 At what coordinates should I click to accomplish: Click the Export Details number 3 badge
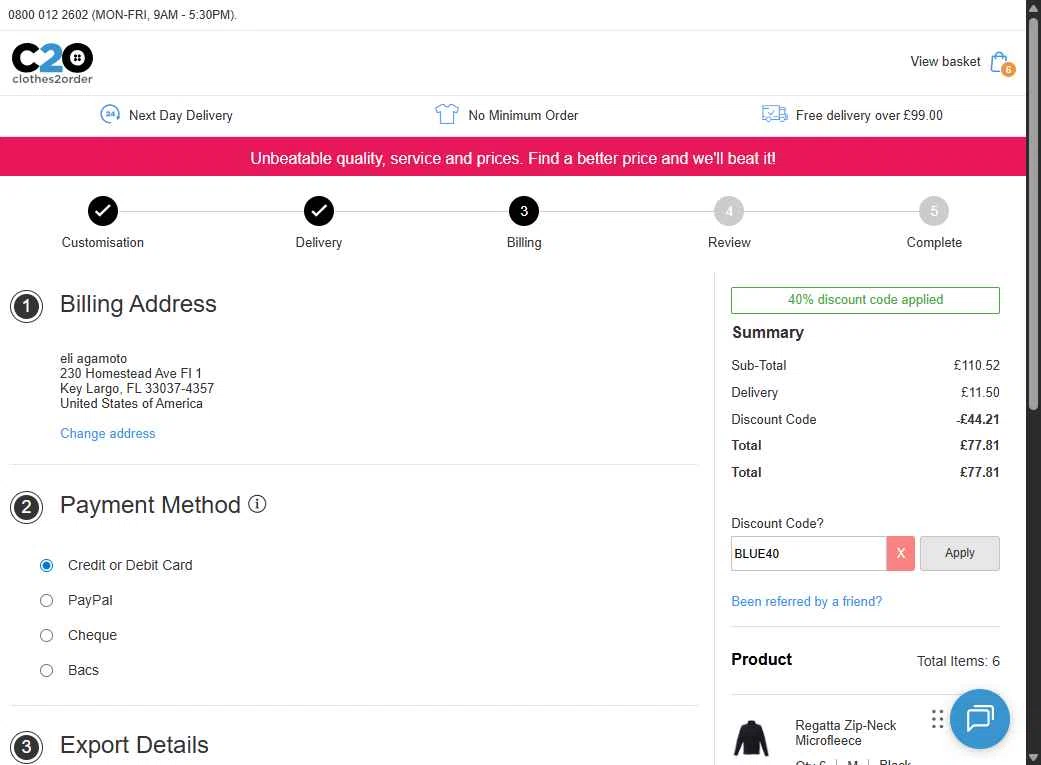click(27, 746)
